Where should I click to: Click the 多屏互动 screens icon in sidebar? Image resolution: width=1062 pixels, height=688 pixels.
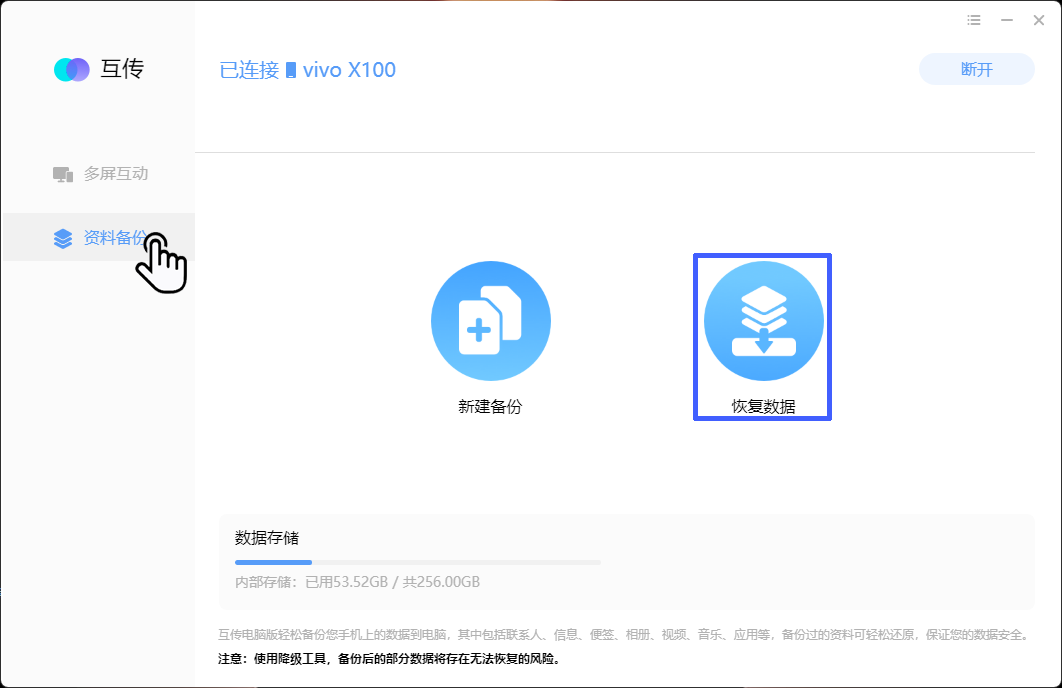pyautogui.click(x=63, y=174)
